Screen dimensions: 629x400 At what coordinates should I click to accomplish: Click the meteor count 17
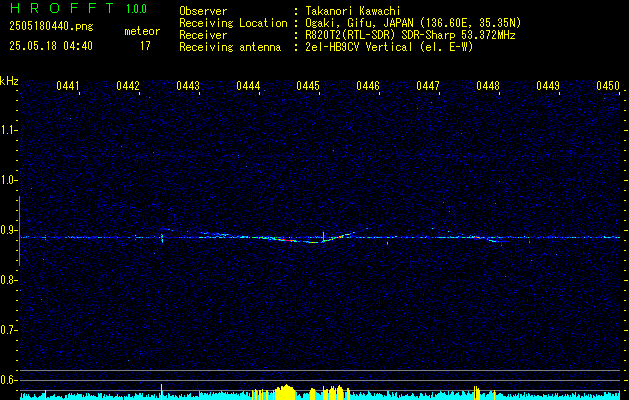[x=145, y=46]
